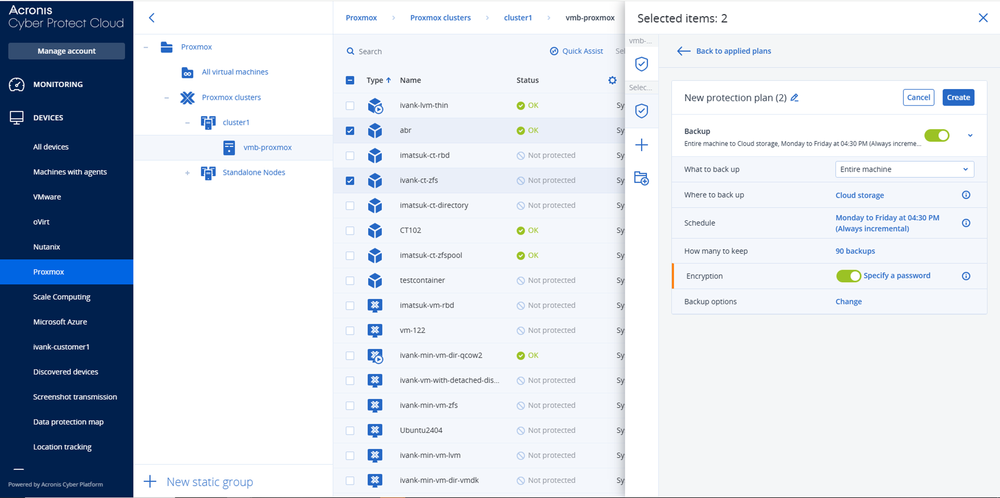The image size is (1000, 498).
Task: Go Back to applied plans
Action: (724, 51)
